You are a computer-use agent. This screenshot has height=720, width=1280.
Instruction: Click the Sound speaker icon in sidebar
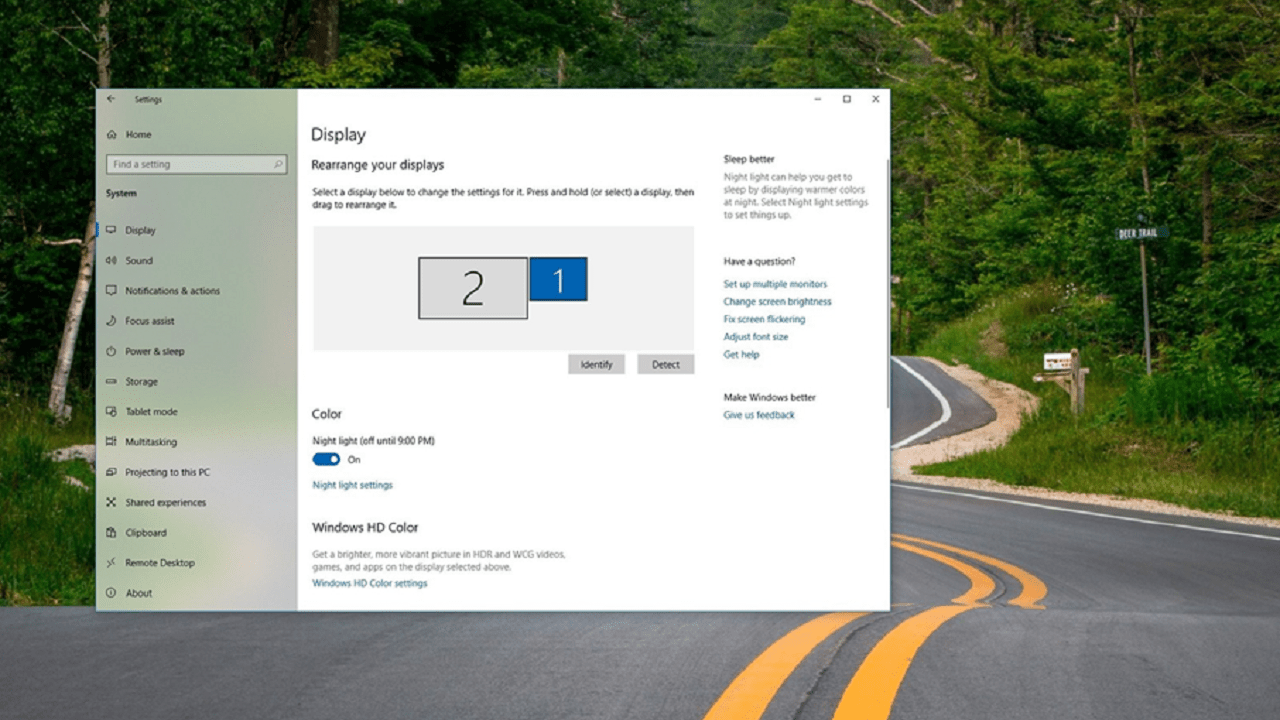[111, 260]
